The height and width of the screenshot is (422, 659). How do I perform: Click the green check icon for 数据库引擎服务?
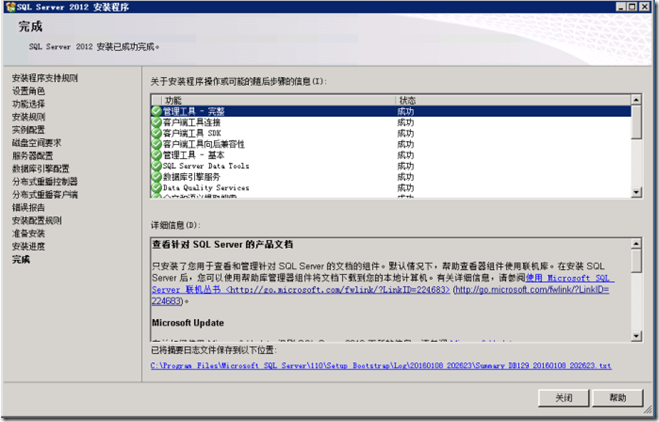(x=157, y=177)
